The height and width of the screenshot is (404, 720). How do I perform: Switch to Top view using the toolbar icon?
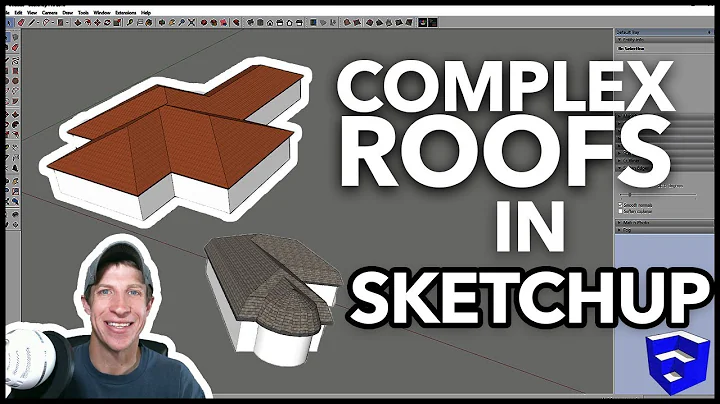click(260, 22)
